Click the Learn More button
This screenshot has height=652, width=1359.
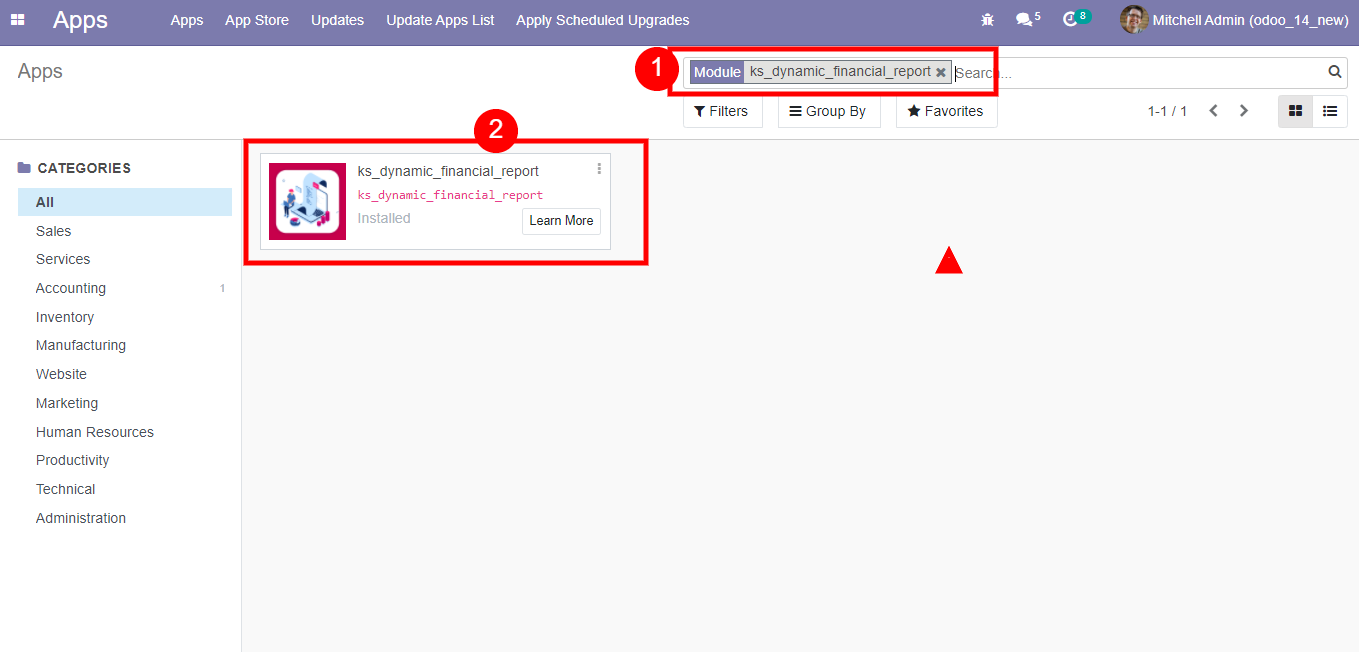pyautogui.click(x=561, y=221)
